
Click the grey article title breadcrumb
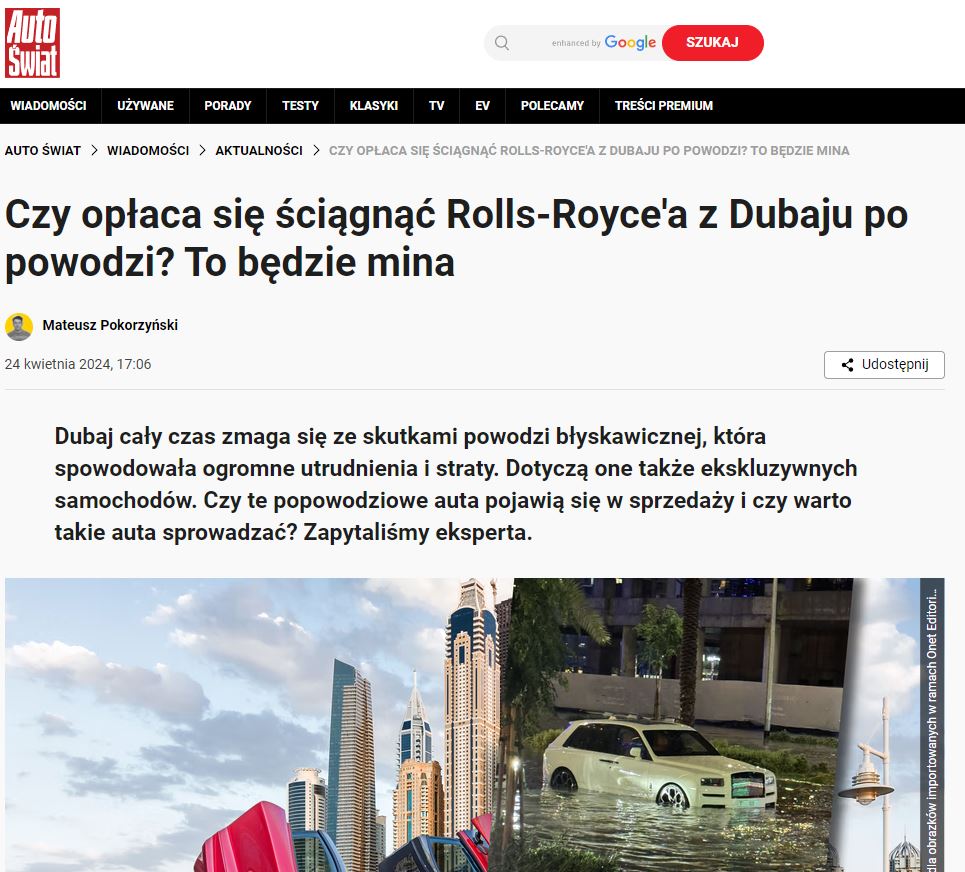(x=589, y=151)
